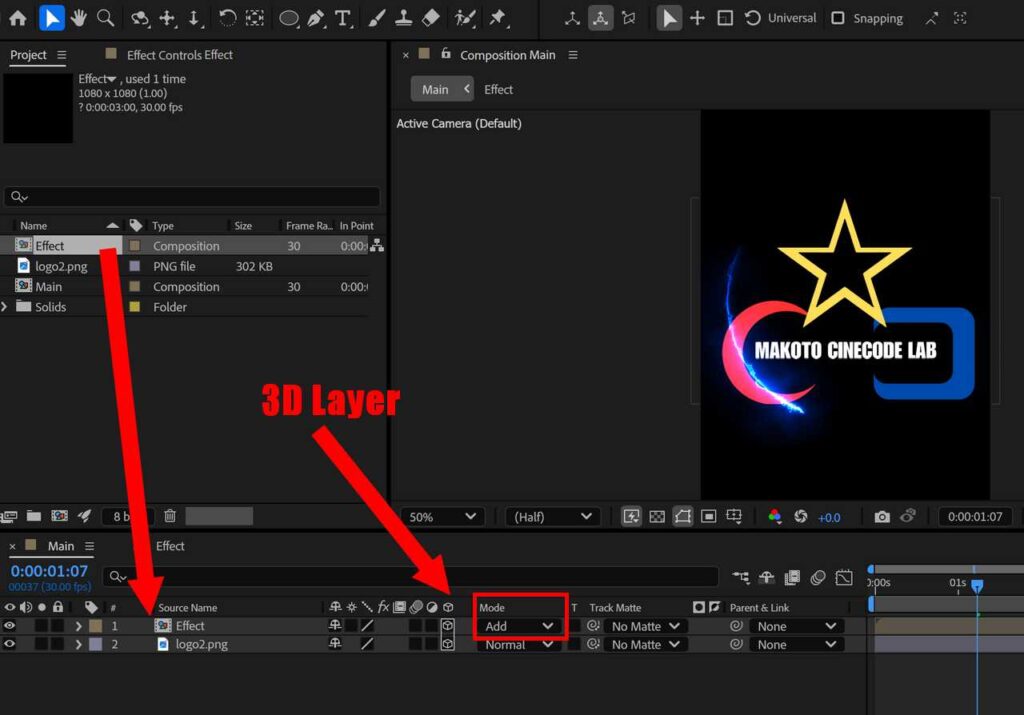Click the current time 0:00:01:07 display
1024x715 pixels.
49,571
